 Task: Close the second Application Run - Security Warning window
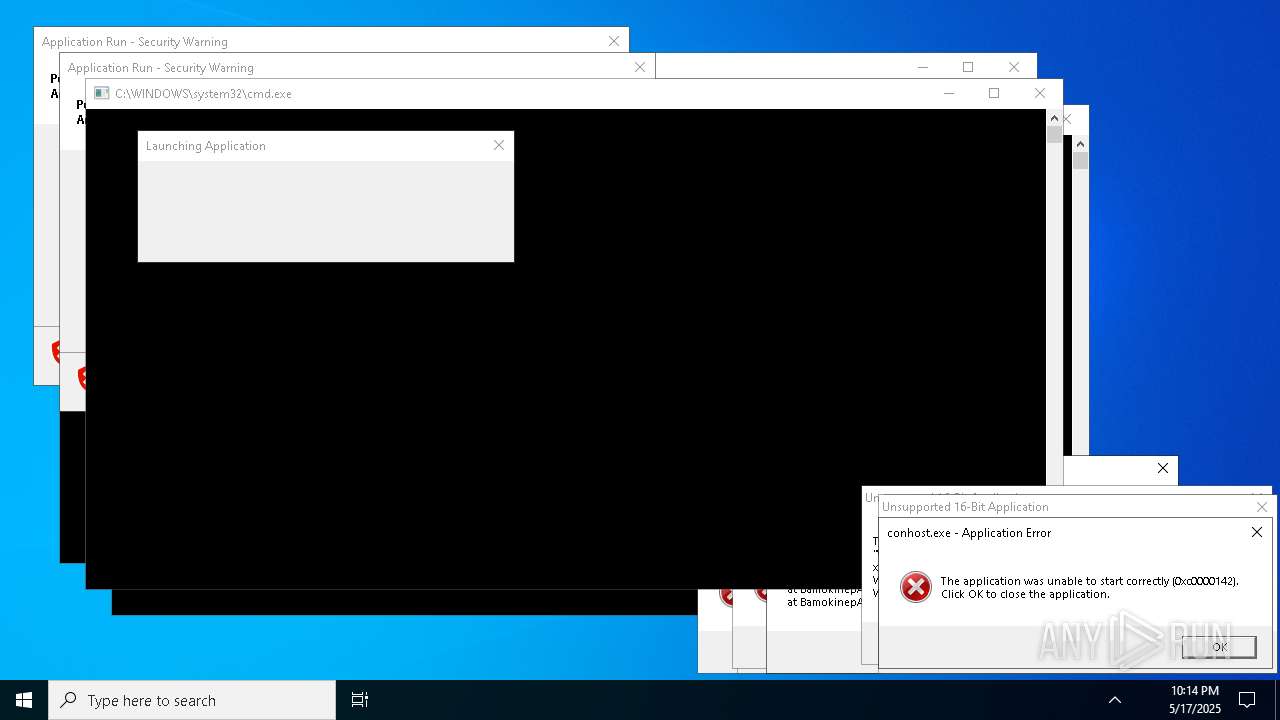(640, 67)
